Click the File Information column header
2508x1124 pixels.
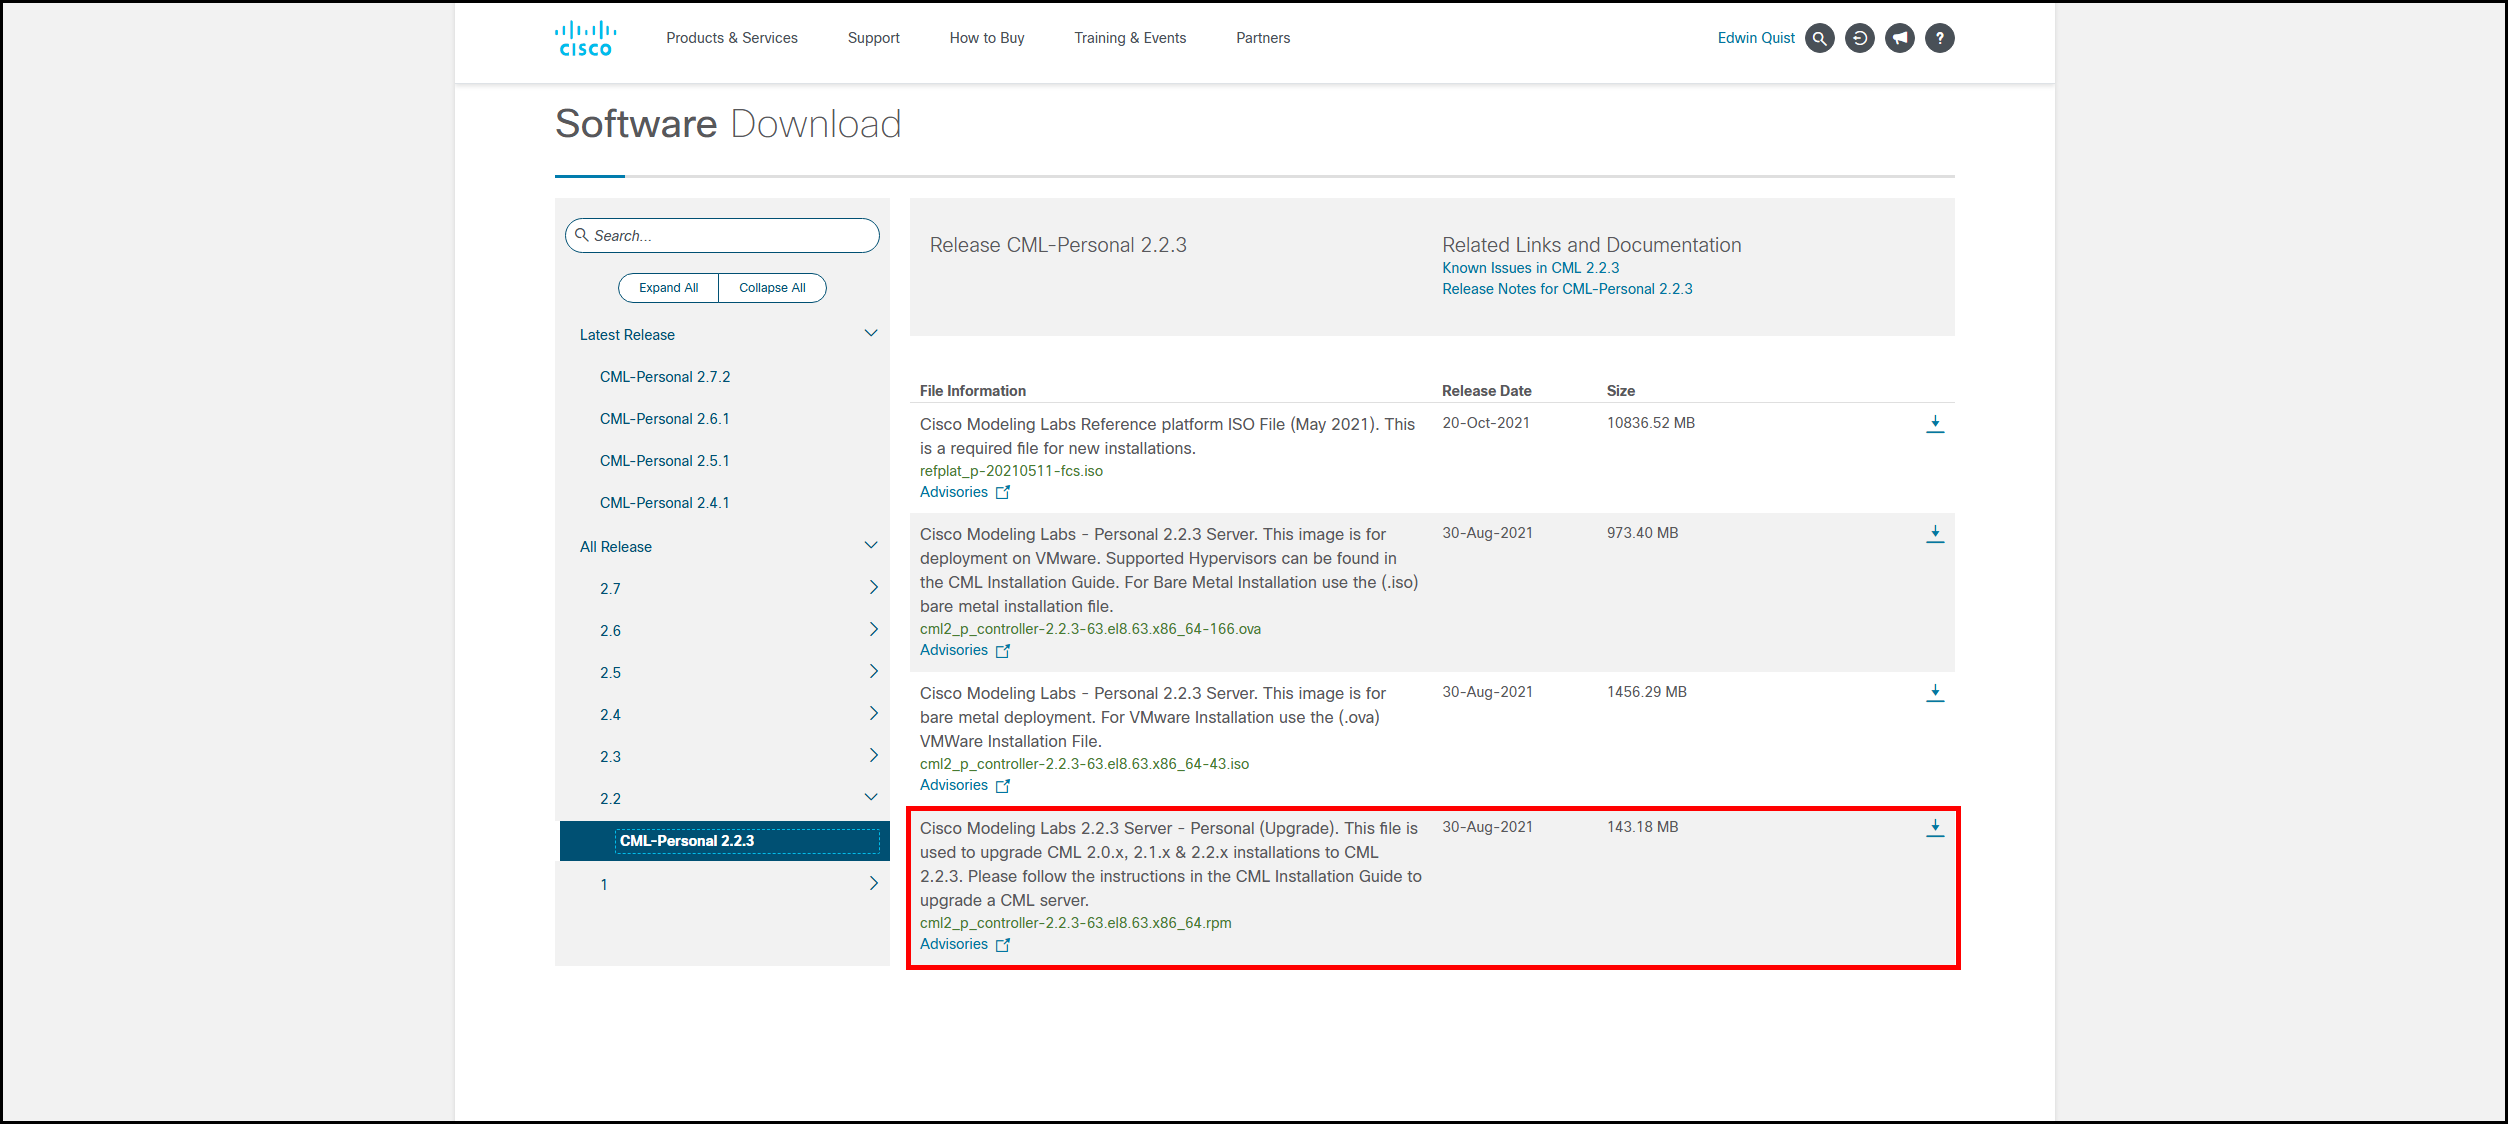972,391
